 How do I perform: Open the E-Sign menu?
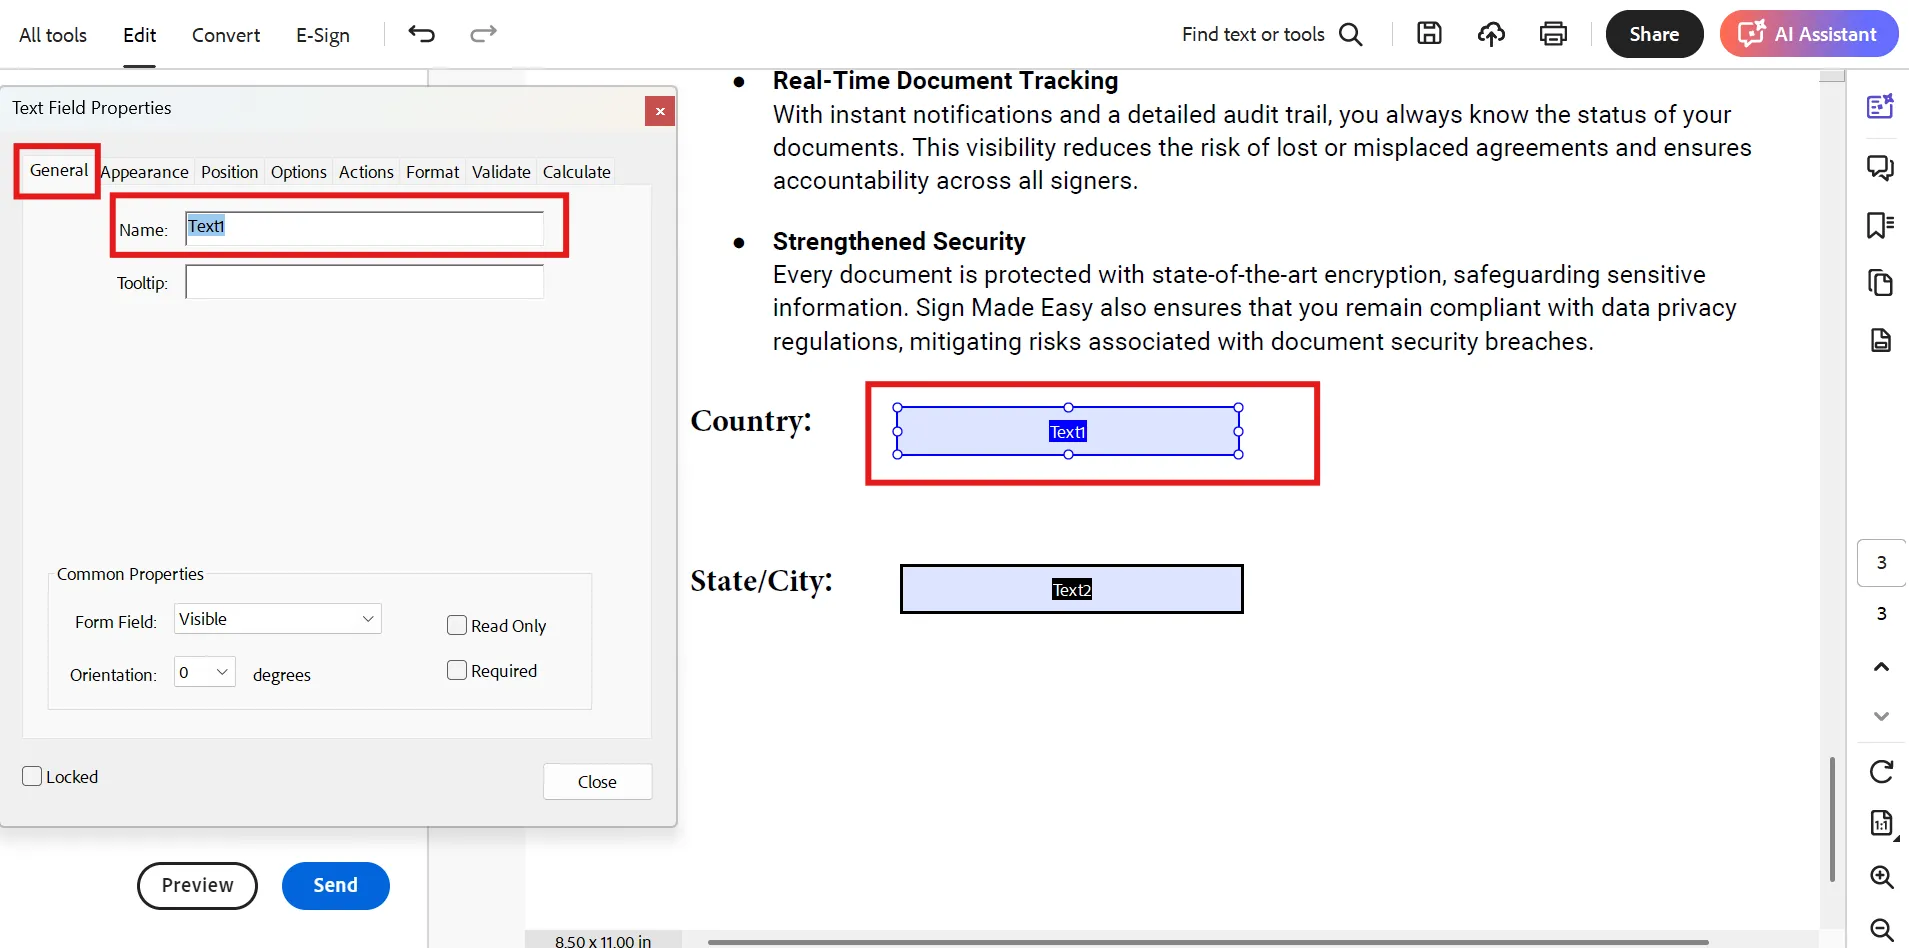click(x=323, y=35)
